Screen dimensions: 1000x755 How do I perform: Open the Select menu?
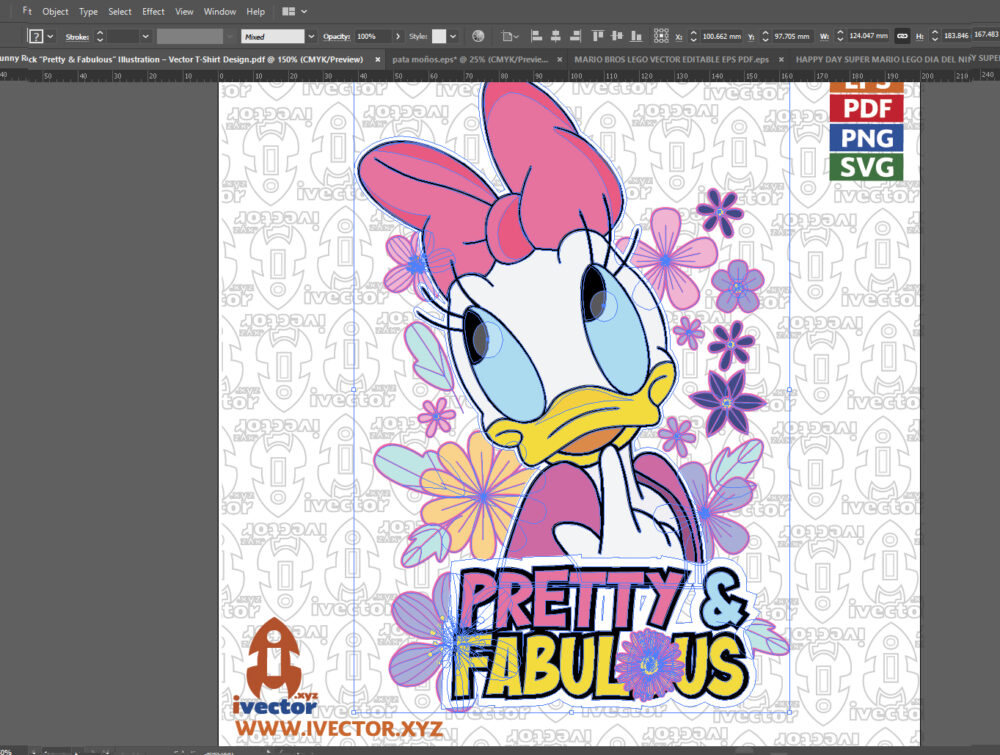coord(120,11)
